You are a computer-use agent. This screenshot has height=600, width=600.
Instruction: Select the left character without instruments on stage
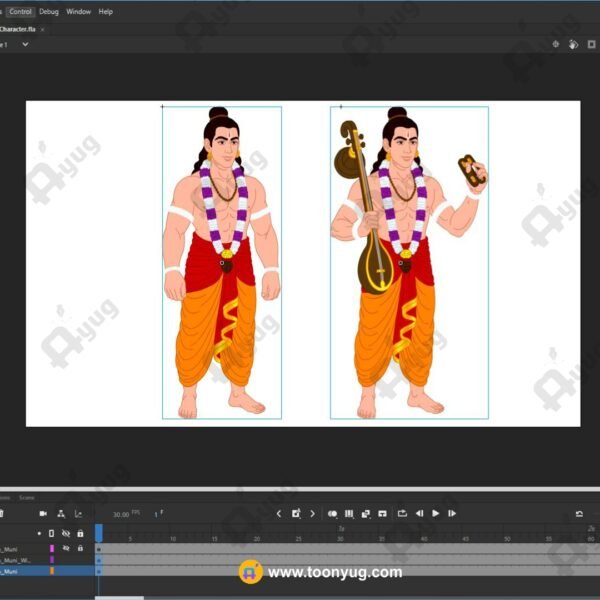(222, 262)
